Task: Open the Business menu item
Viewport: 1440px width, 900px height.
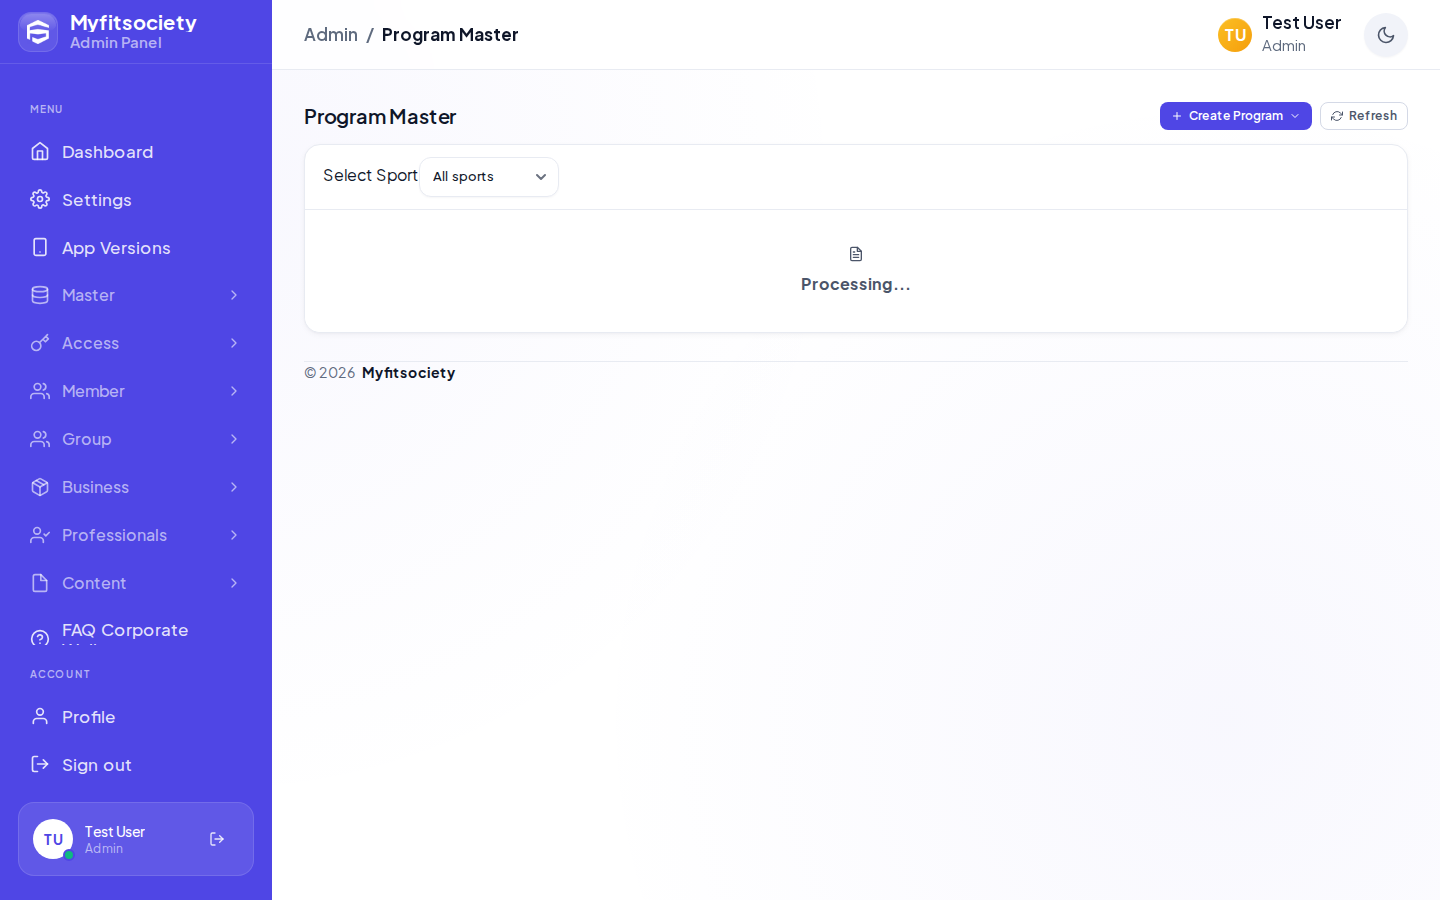Action: pyautogui.click(x=136, y=487)
